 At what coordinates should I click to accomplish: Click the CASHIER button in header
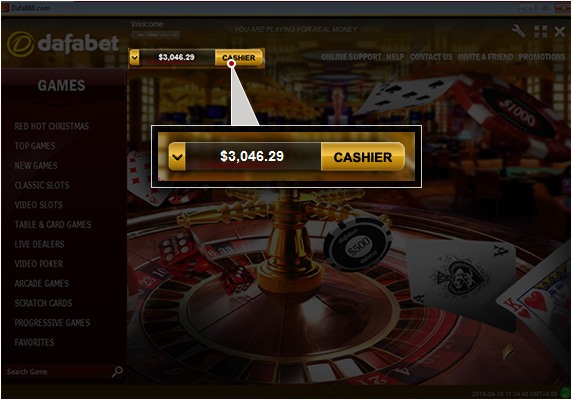coord(239,58)
